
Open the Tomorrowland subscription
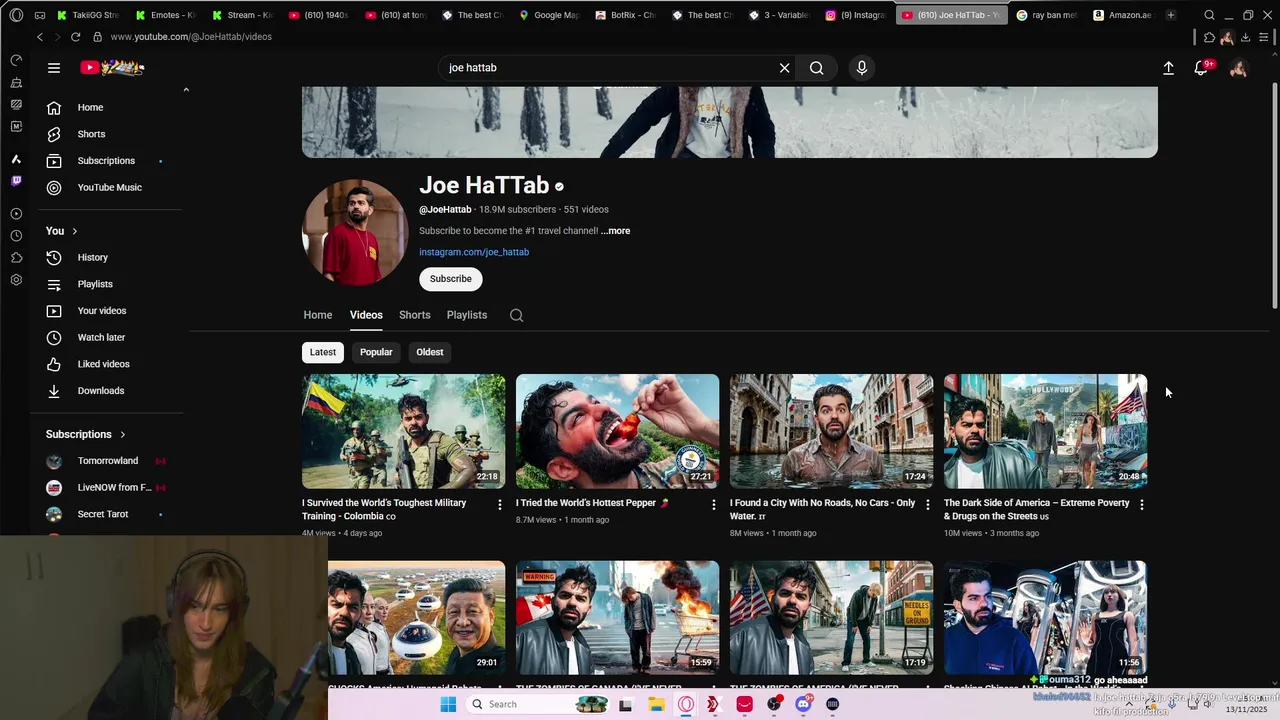point(110,461)
